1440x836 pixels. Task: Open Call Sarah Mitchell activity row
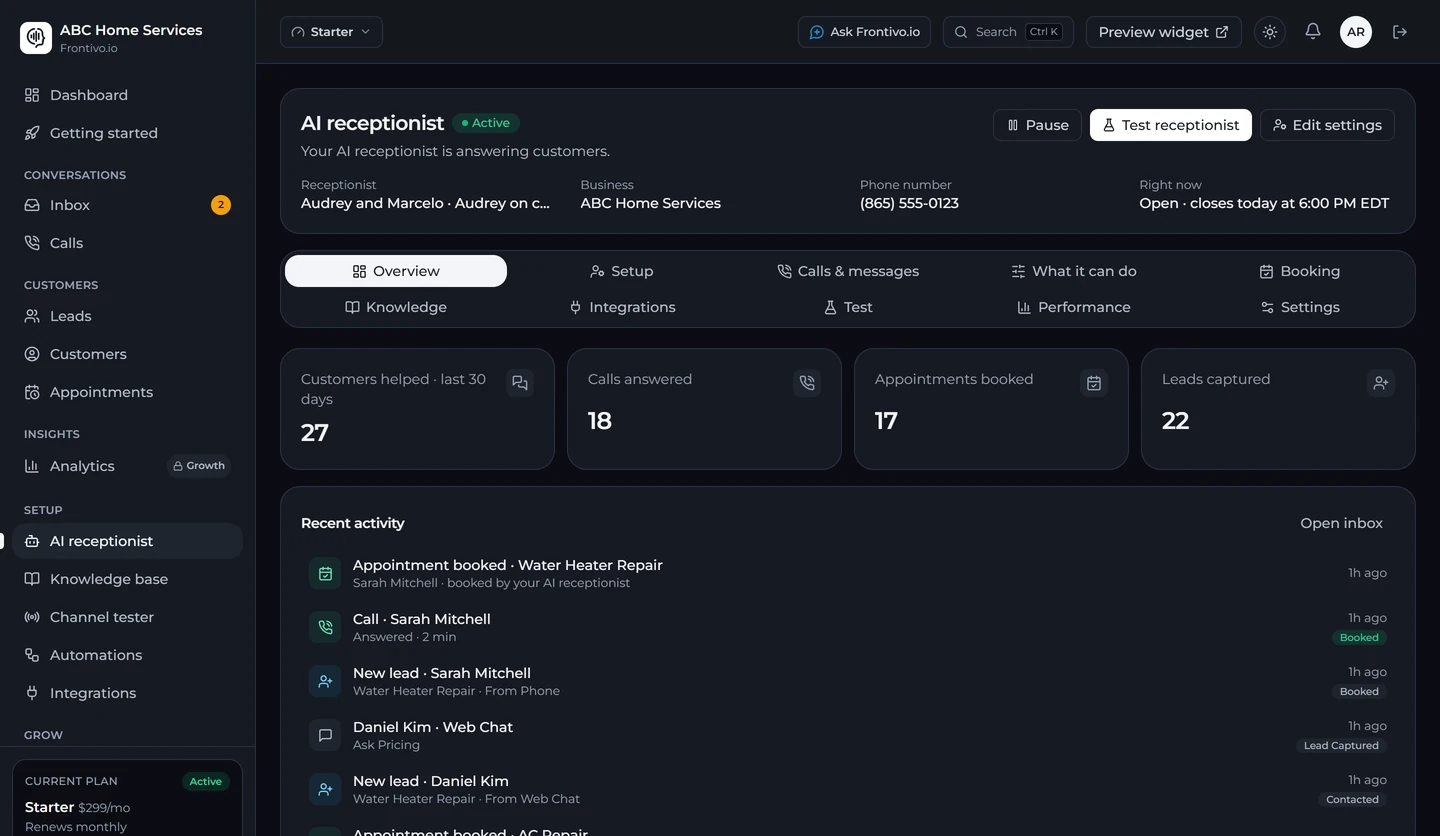pos(848,627)
